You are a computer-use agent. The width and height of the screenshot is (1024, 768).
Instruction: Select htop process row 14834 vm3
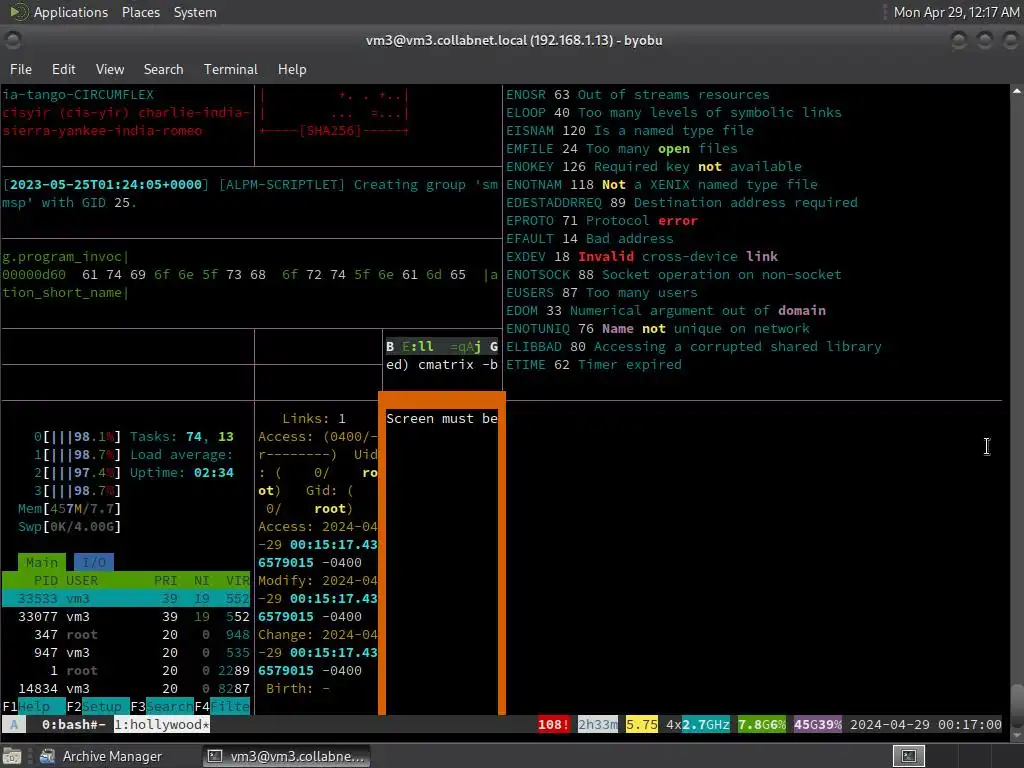point(126,688)
